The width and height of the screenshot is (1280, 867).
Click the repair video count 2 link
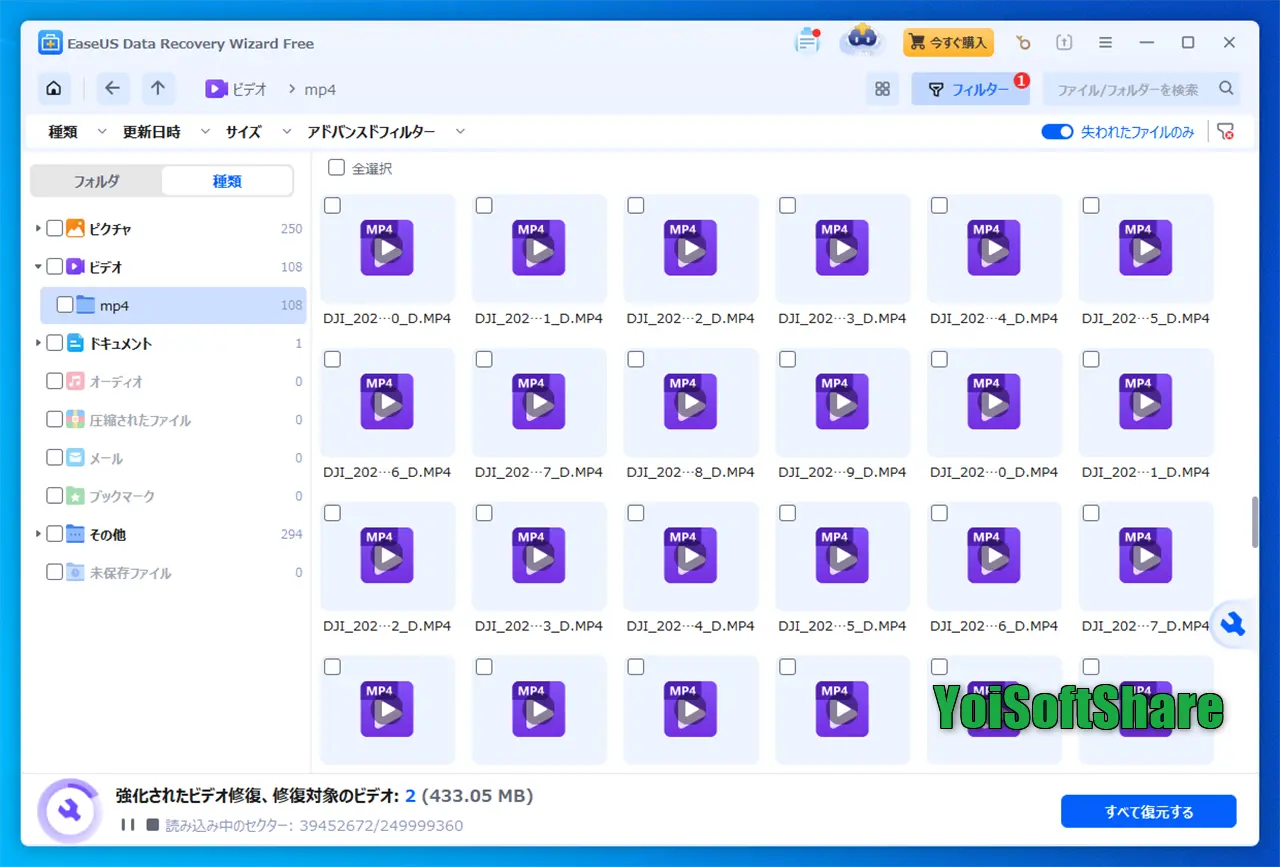tap(410, 796)
